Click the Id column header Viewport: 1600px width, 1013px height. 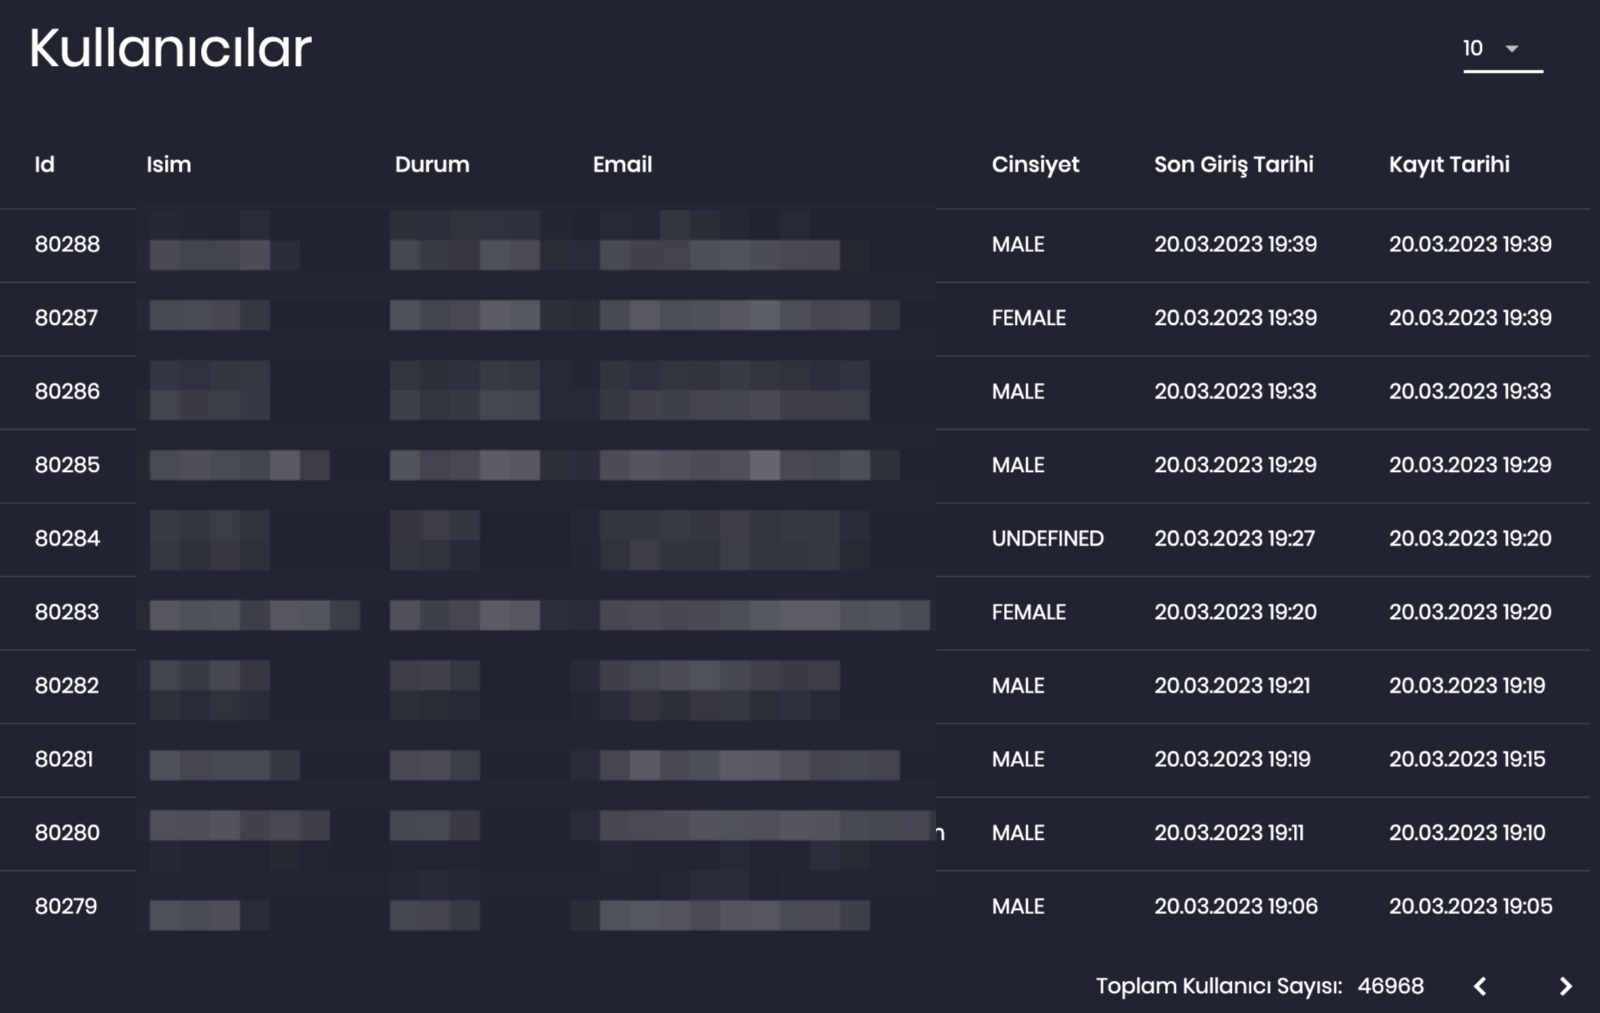(45, 165)
